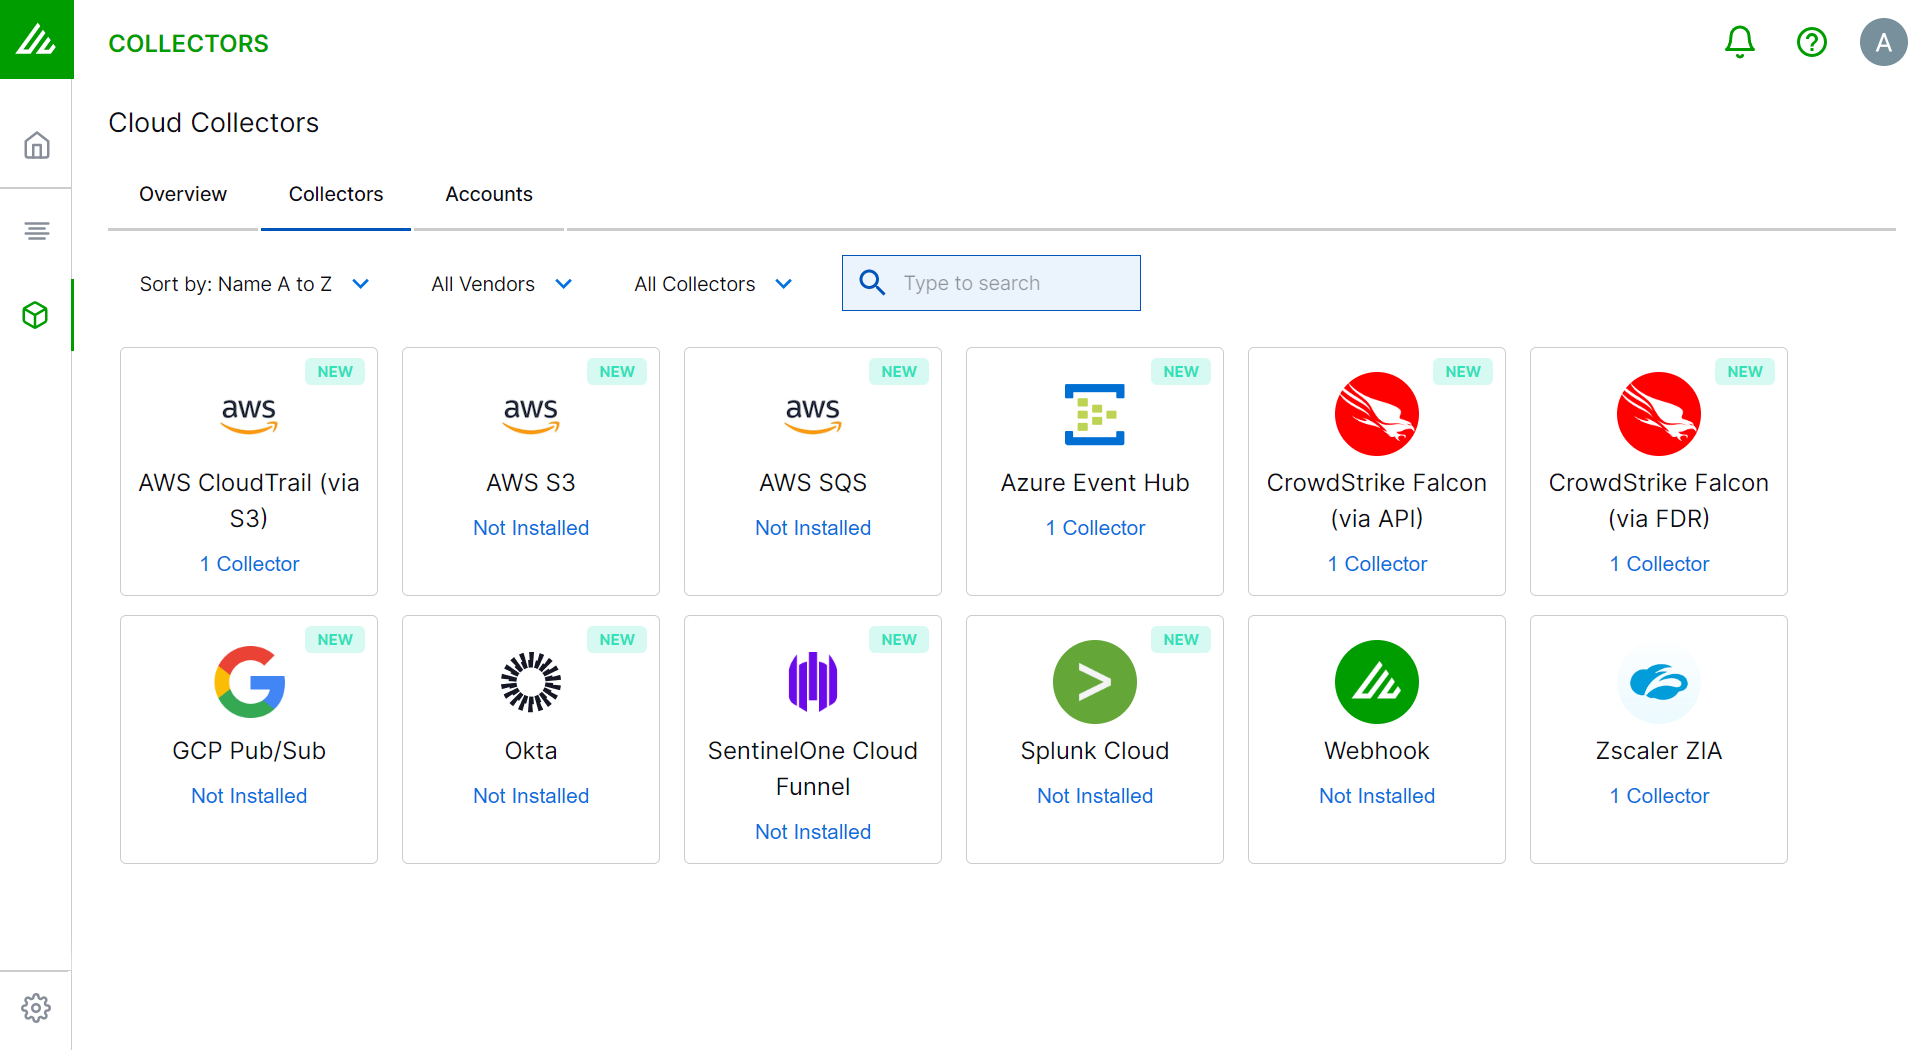This screenshot has width=1911, height=1050.
Task: Open settings gear at sidebar bottom
Action: pos(36,1007)
